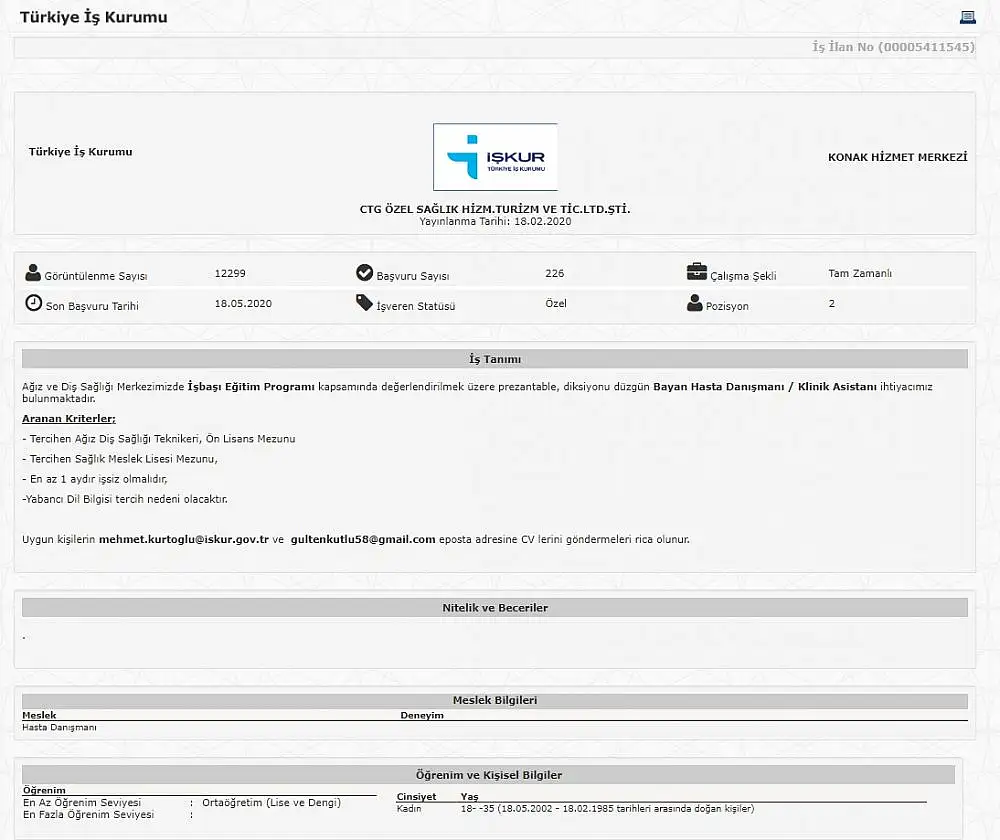
Task: Click the Öğrenim ve Kişisel Bilgiler header
Action: [x=489, y=775]
